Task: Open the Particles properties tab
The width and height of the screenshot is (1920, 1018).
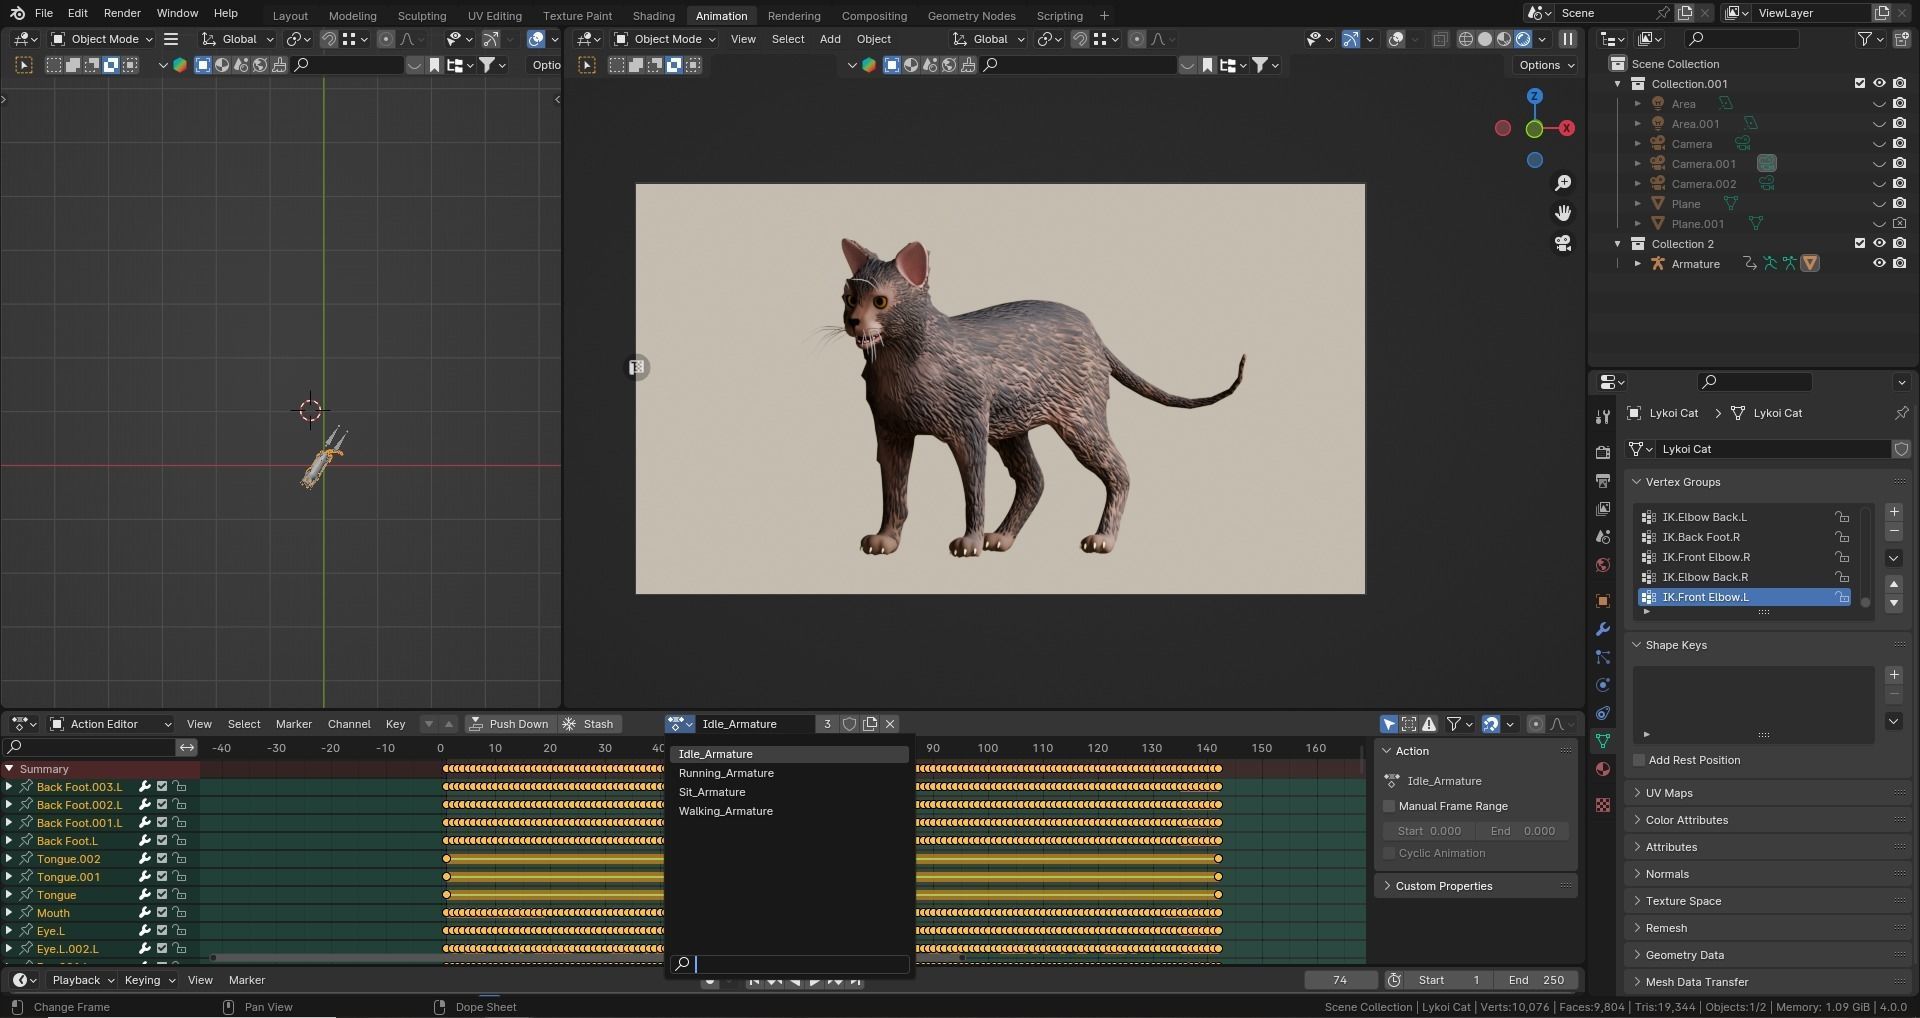Action: click(1603, 657)
